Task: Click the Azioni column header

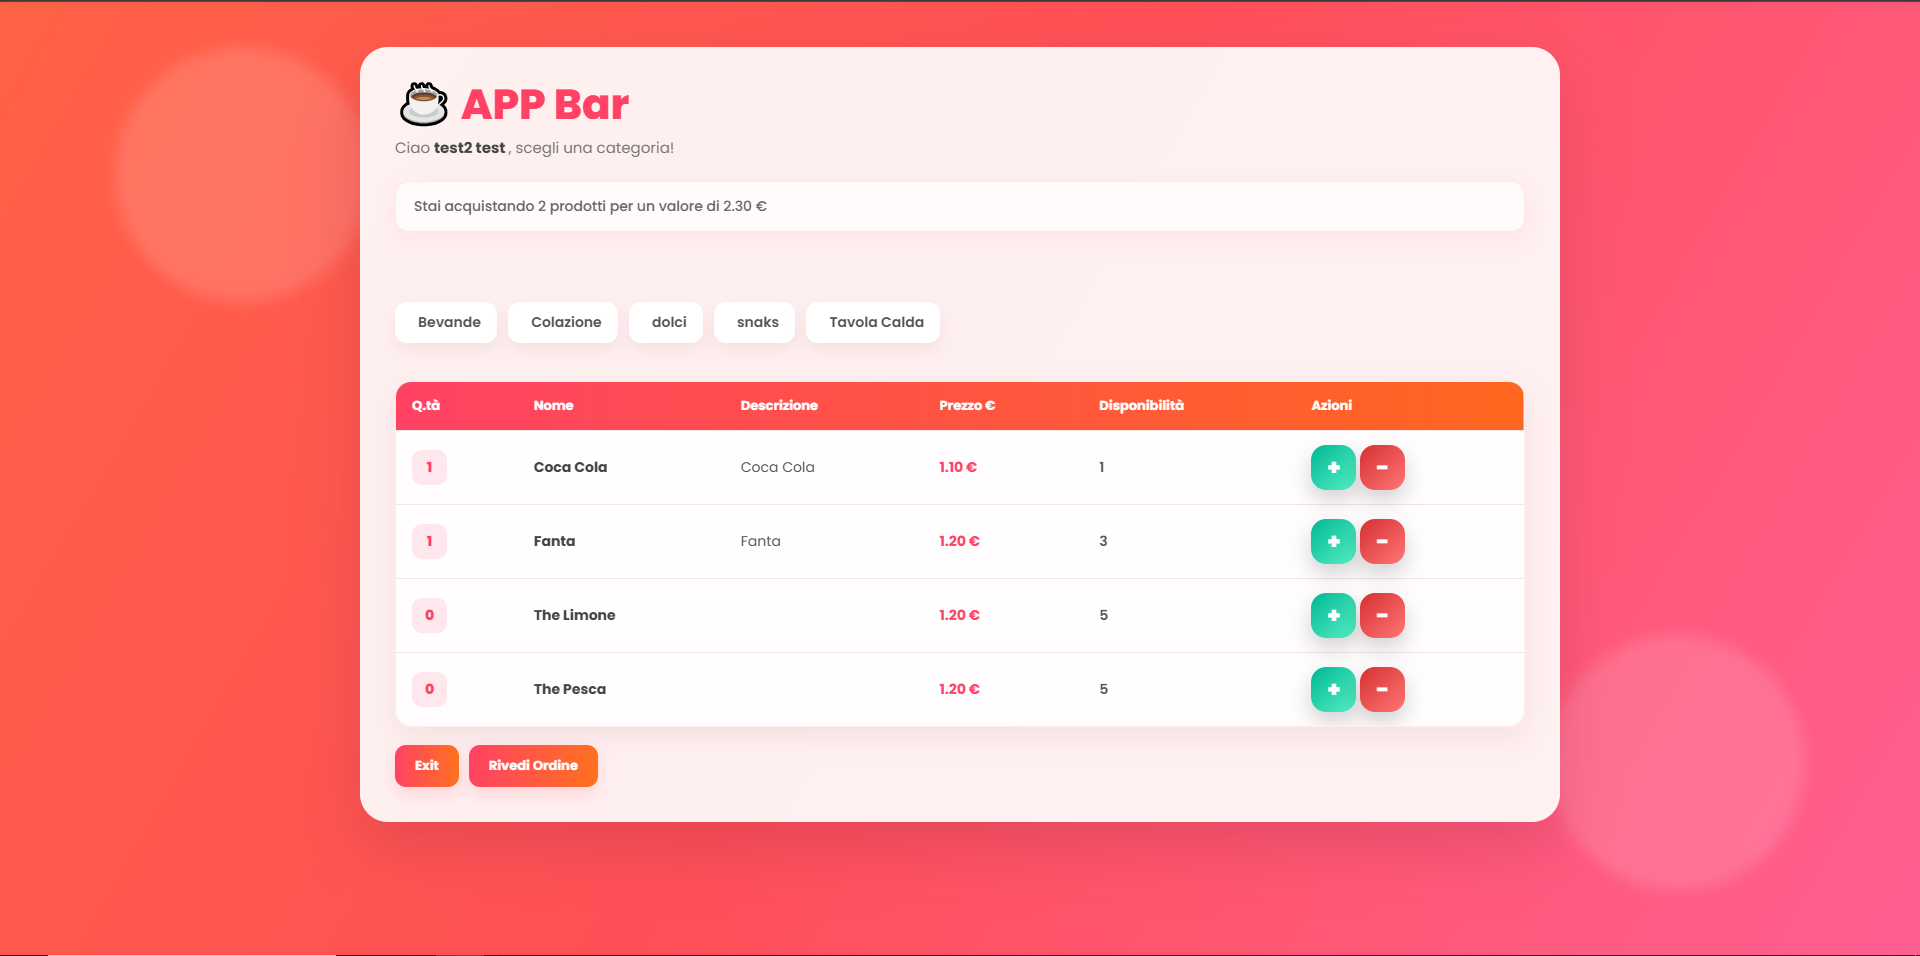Action: pos(1331,405)
